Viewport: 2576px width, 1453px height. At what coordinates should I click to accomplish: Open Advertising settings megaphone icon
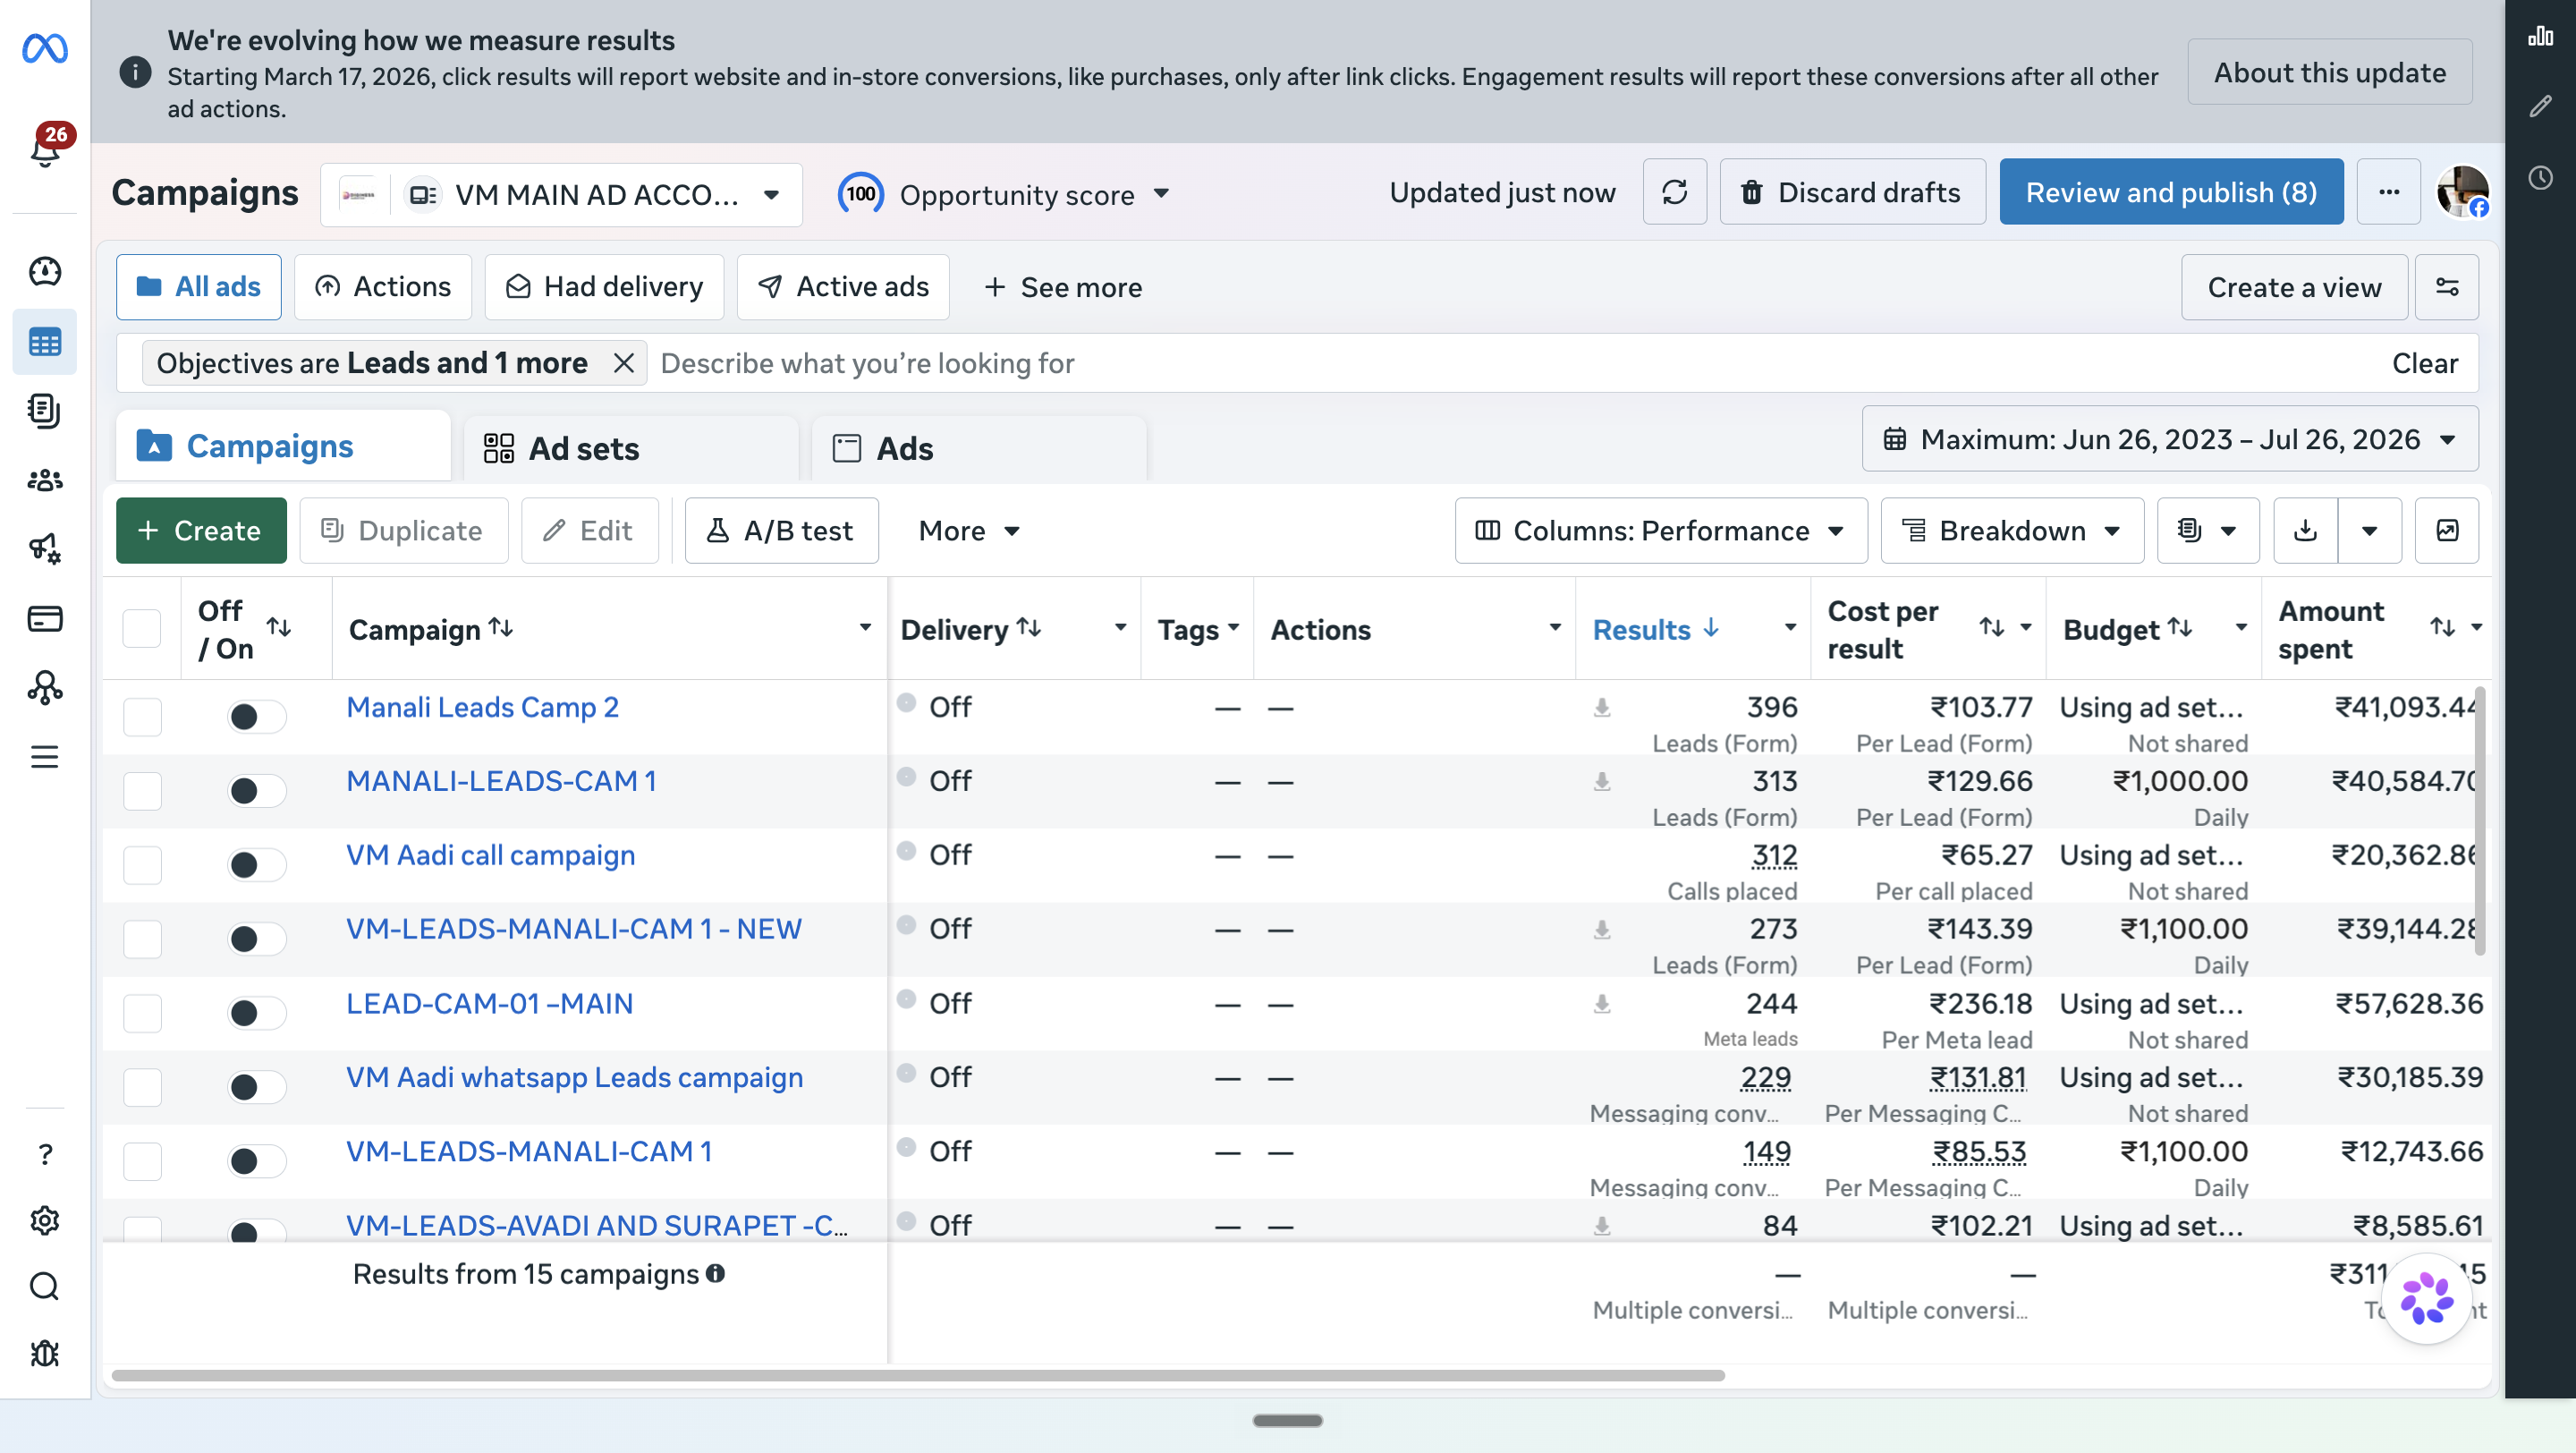click(45, 548)
